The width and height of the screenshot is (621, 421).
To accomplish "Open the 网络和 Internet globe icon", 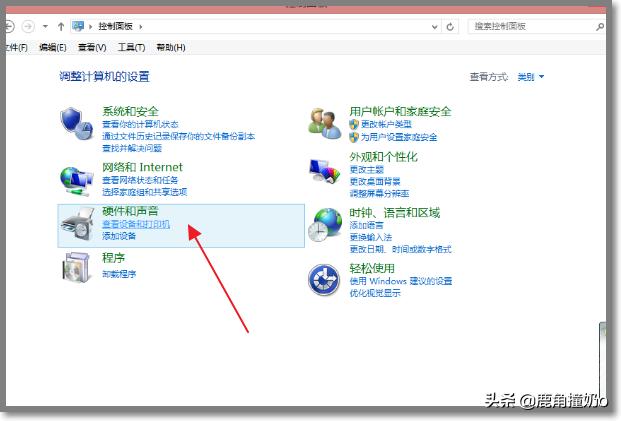I will tap(76, 181).
